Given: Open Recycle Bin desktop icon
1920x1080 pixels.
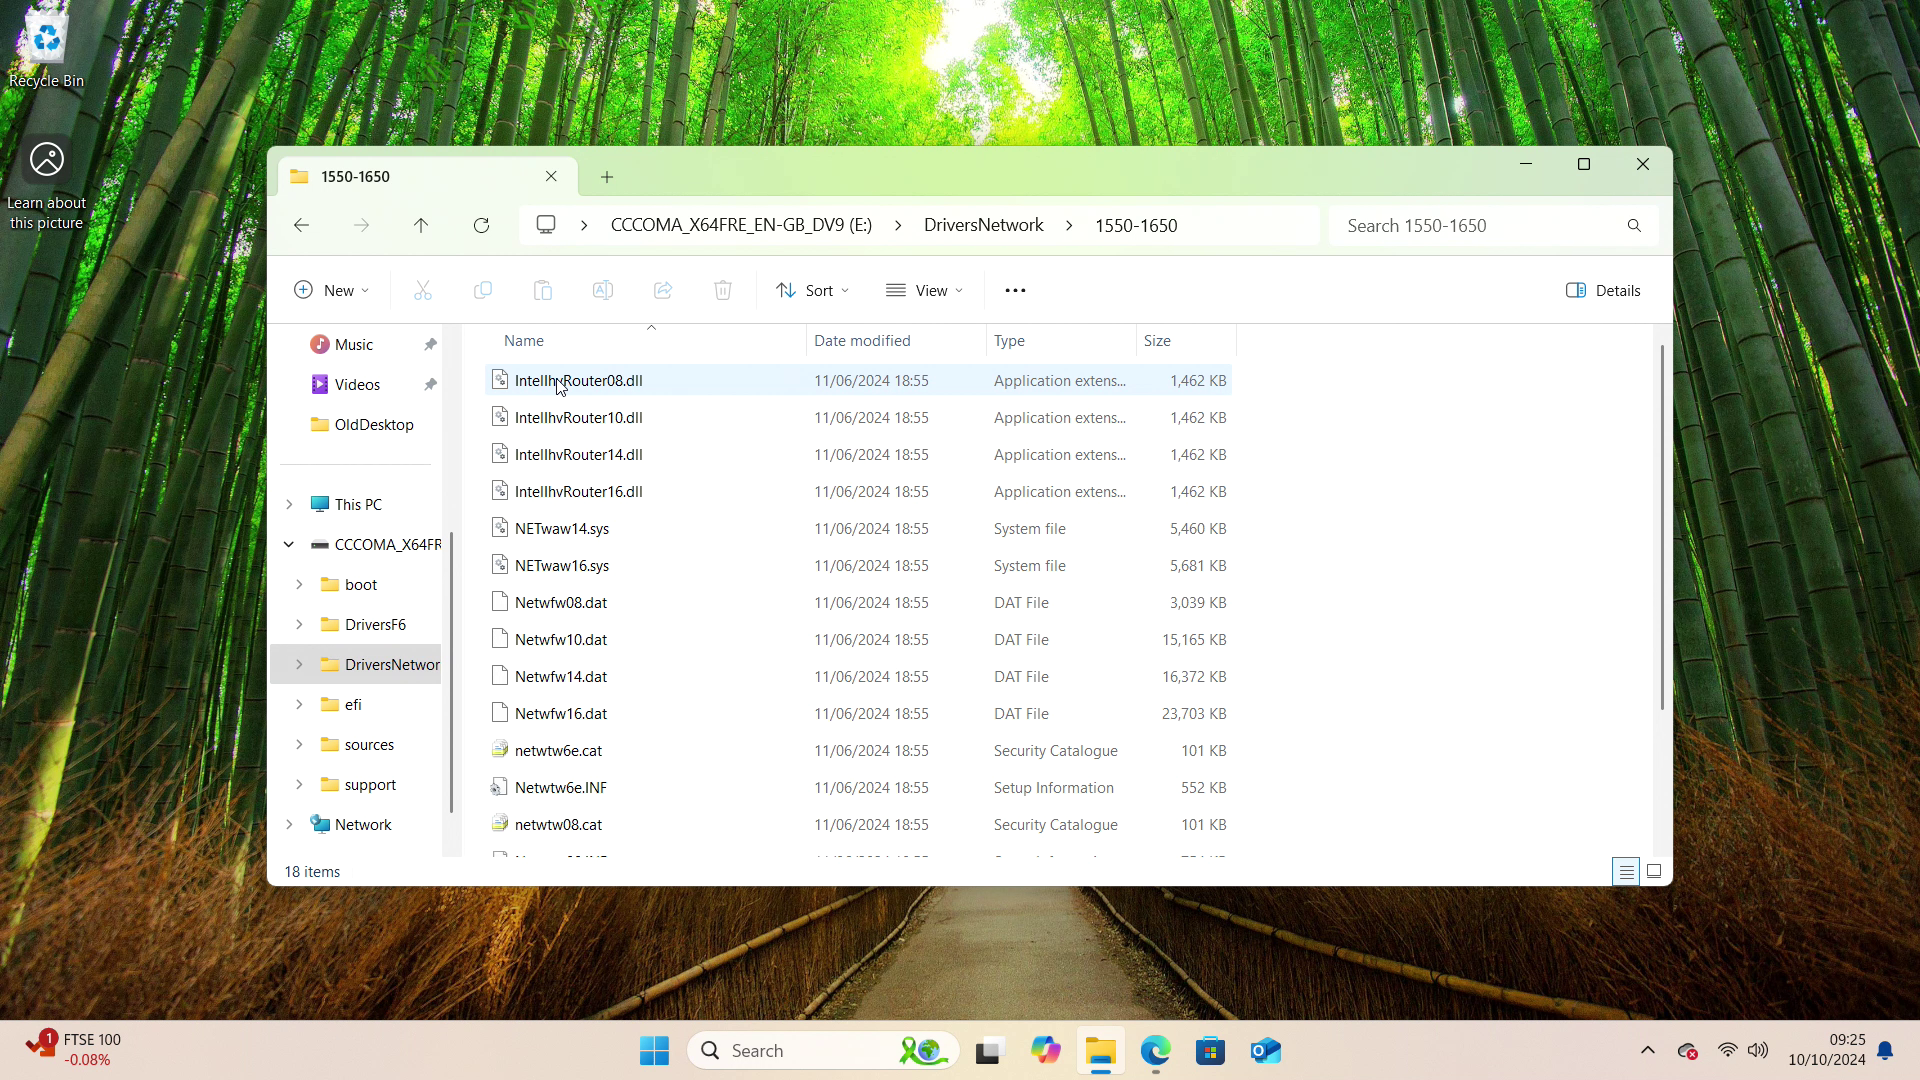Looking at the screenshot, I should (46, 50).
